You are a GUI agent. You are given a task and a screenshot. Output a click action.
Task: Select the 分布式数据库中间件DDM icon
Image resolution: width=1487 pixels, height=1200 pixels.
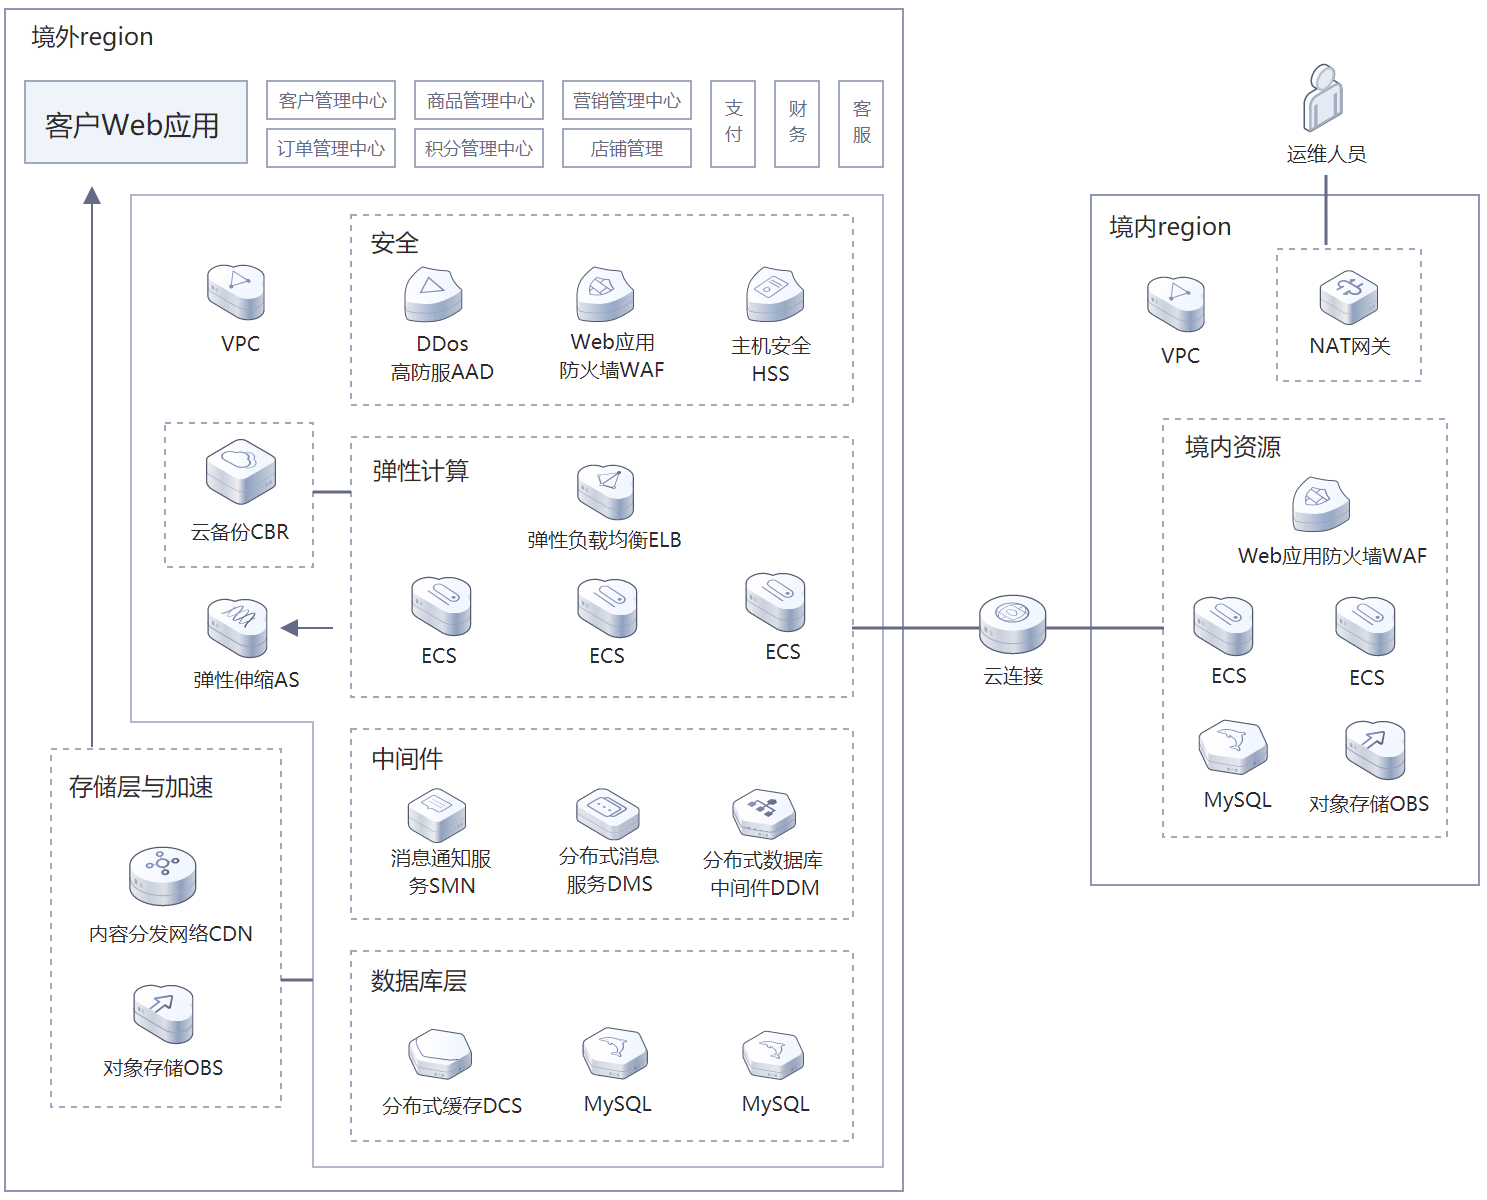coord(764,815)
